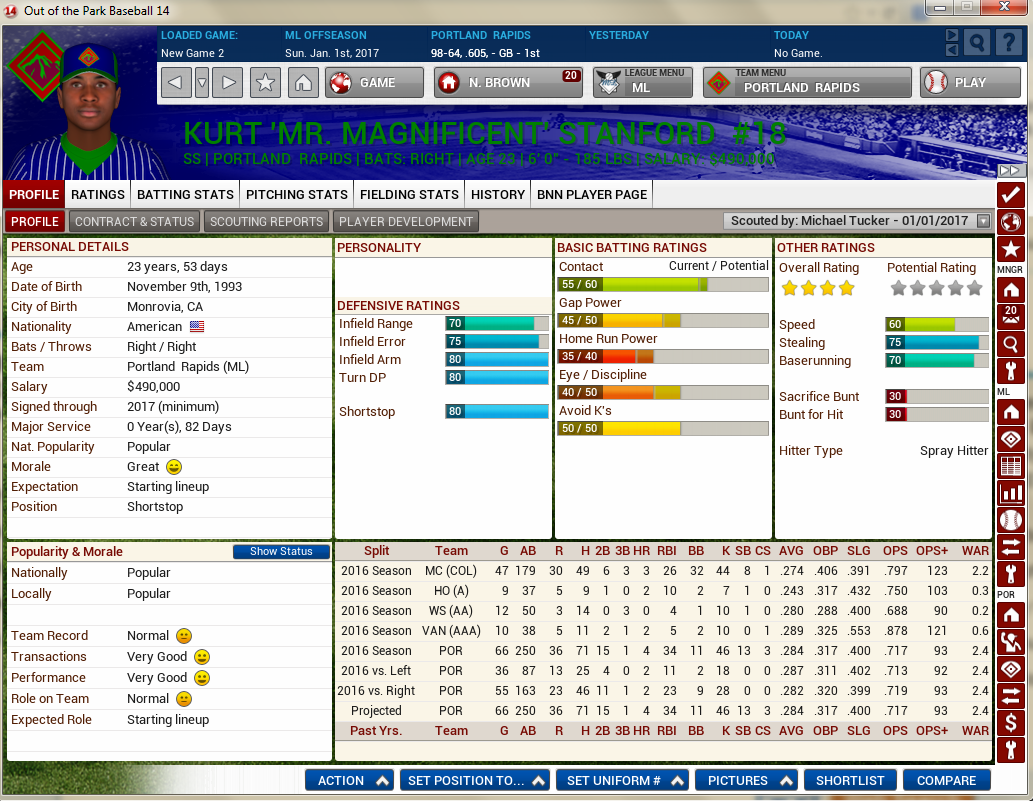The width and height of the screenshot is (1035, 802).
Task: Switch to the FIELDING STATS tab
Action: (x=409, y=195)
